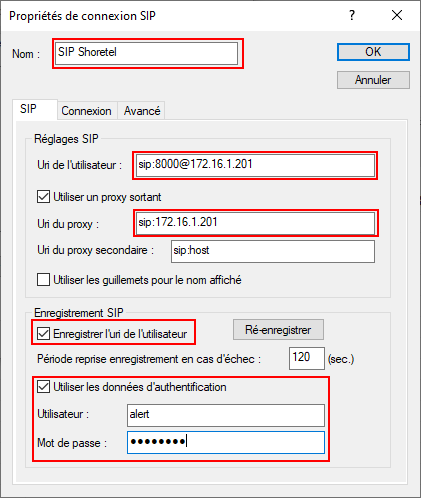421x498 pixels.
Task: Toggle Utiliser les données d'authentification
Action: [x=43, y=387]
